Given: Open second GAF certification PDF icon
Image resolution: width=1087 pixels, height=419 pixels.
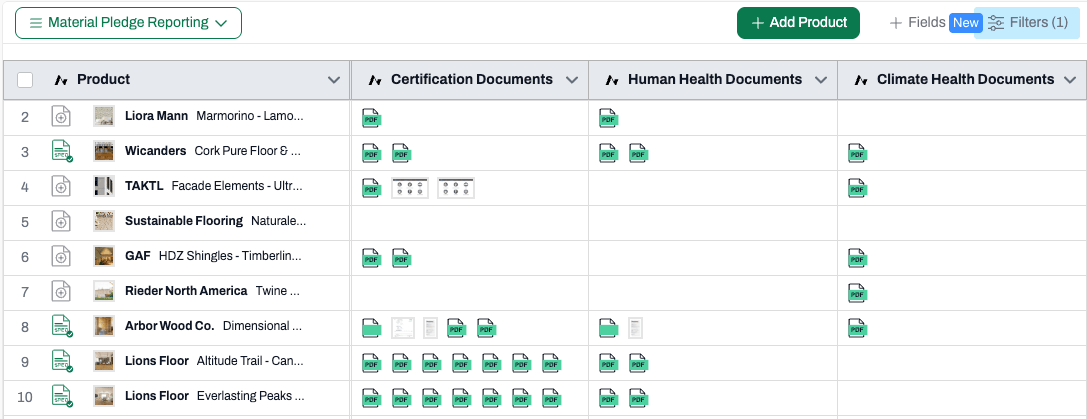Looking at the screenshot, I should click(x=402, y=258).
